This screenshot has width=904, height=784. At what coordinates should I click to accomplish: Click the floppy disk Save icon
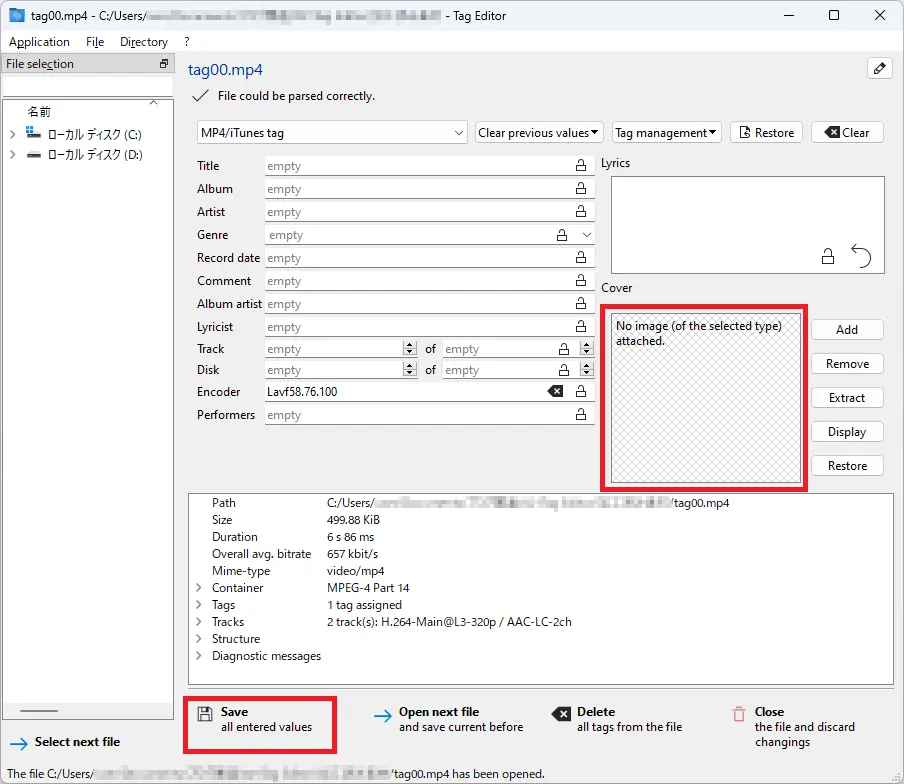click(205, 714)
